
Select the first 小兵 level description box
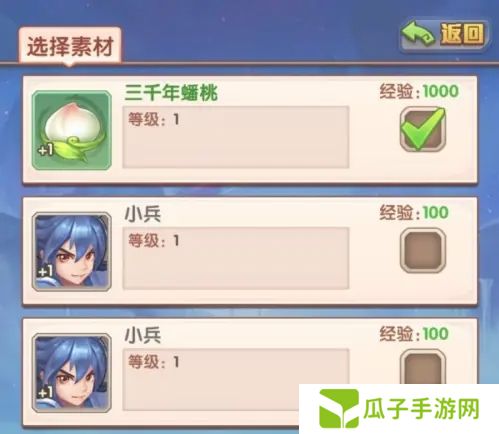tap(236, 258)
